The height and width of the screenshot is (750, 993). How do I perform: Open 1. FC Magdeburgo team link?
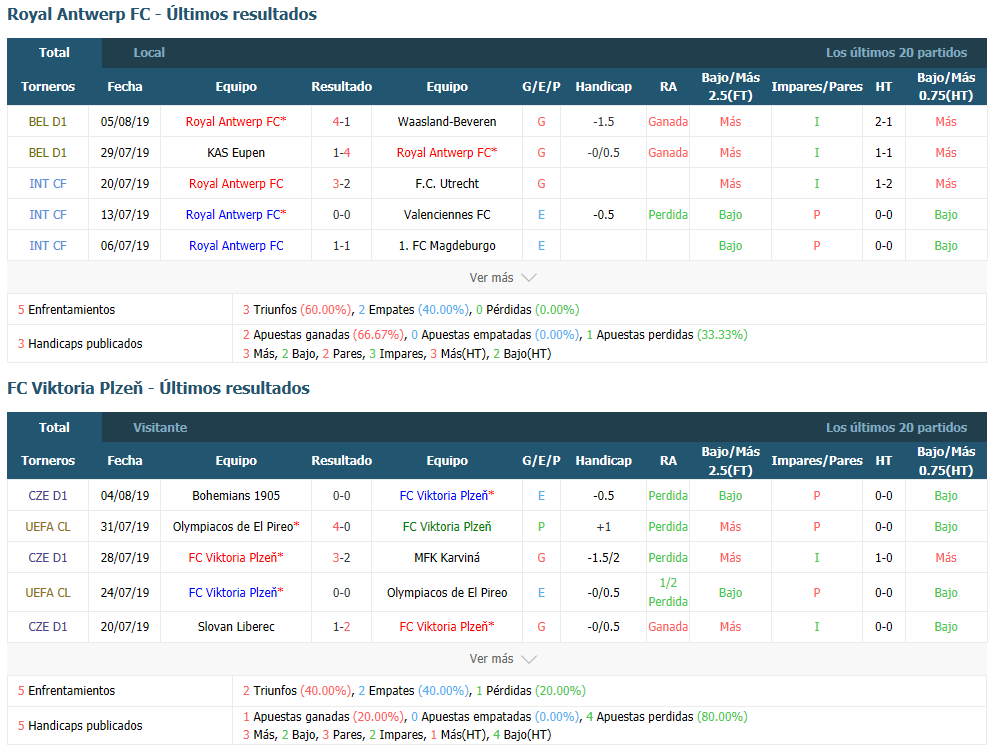(447, 246)
